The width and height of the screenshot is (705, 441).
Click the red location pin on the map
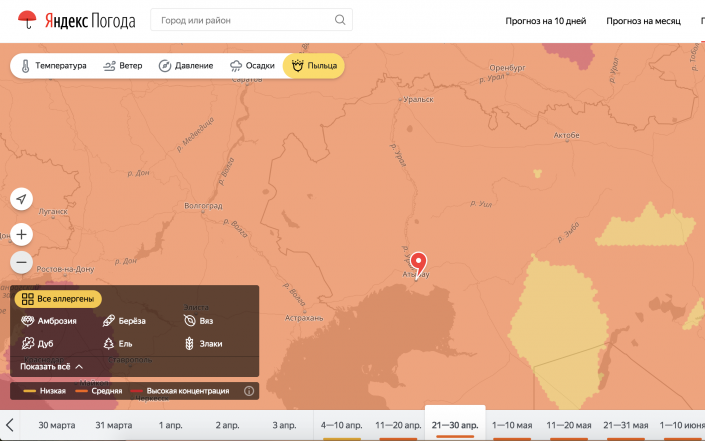coord(419,262)
